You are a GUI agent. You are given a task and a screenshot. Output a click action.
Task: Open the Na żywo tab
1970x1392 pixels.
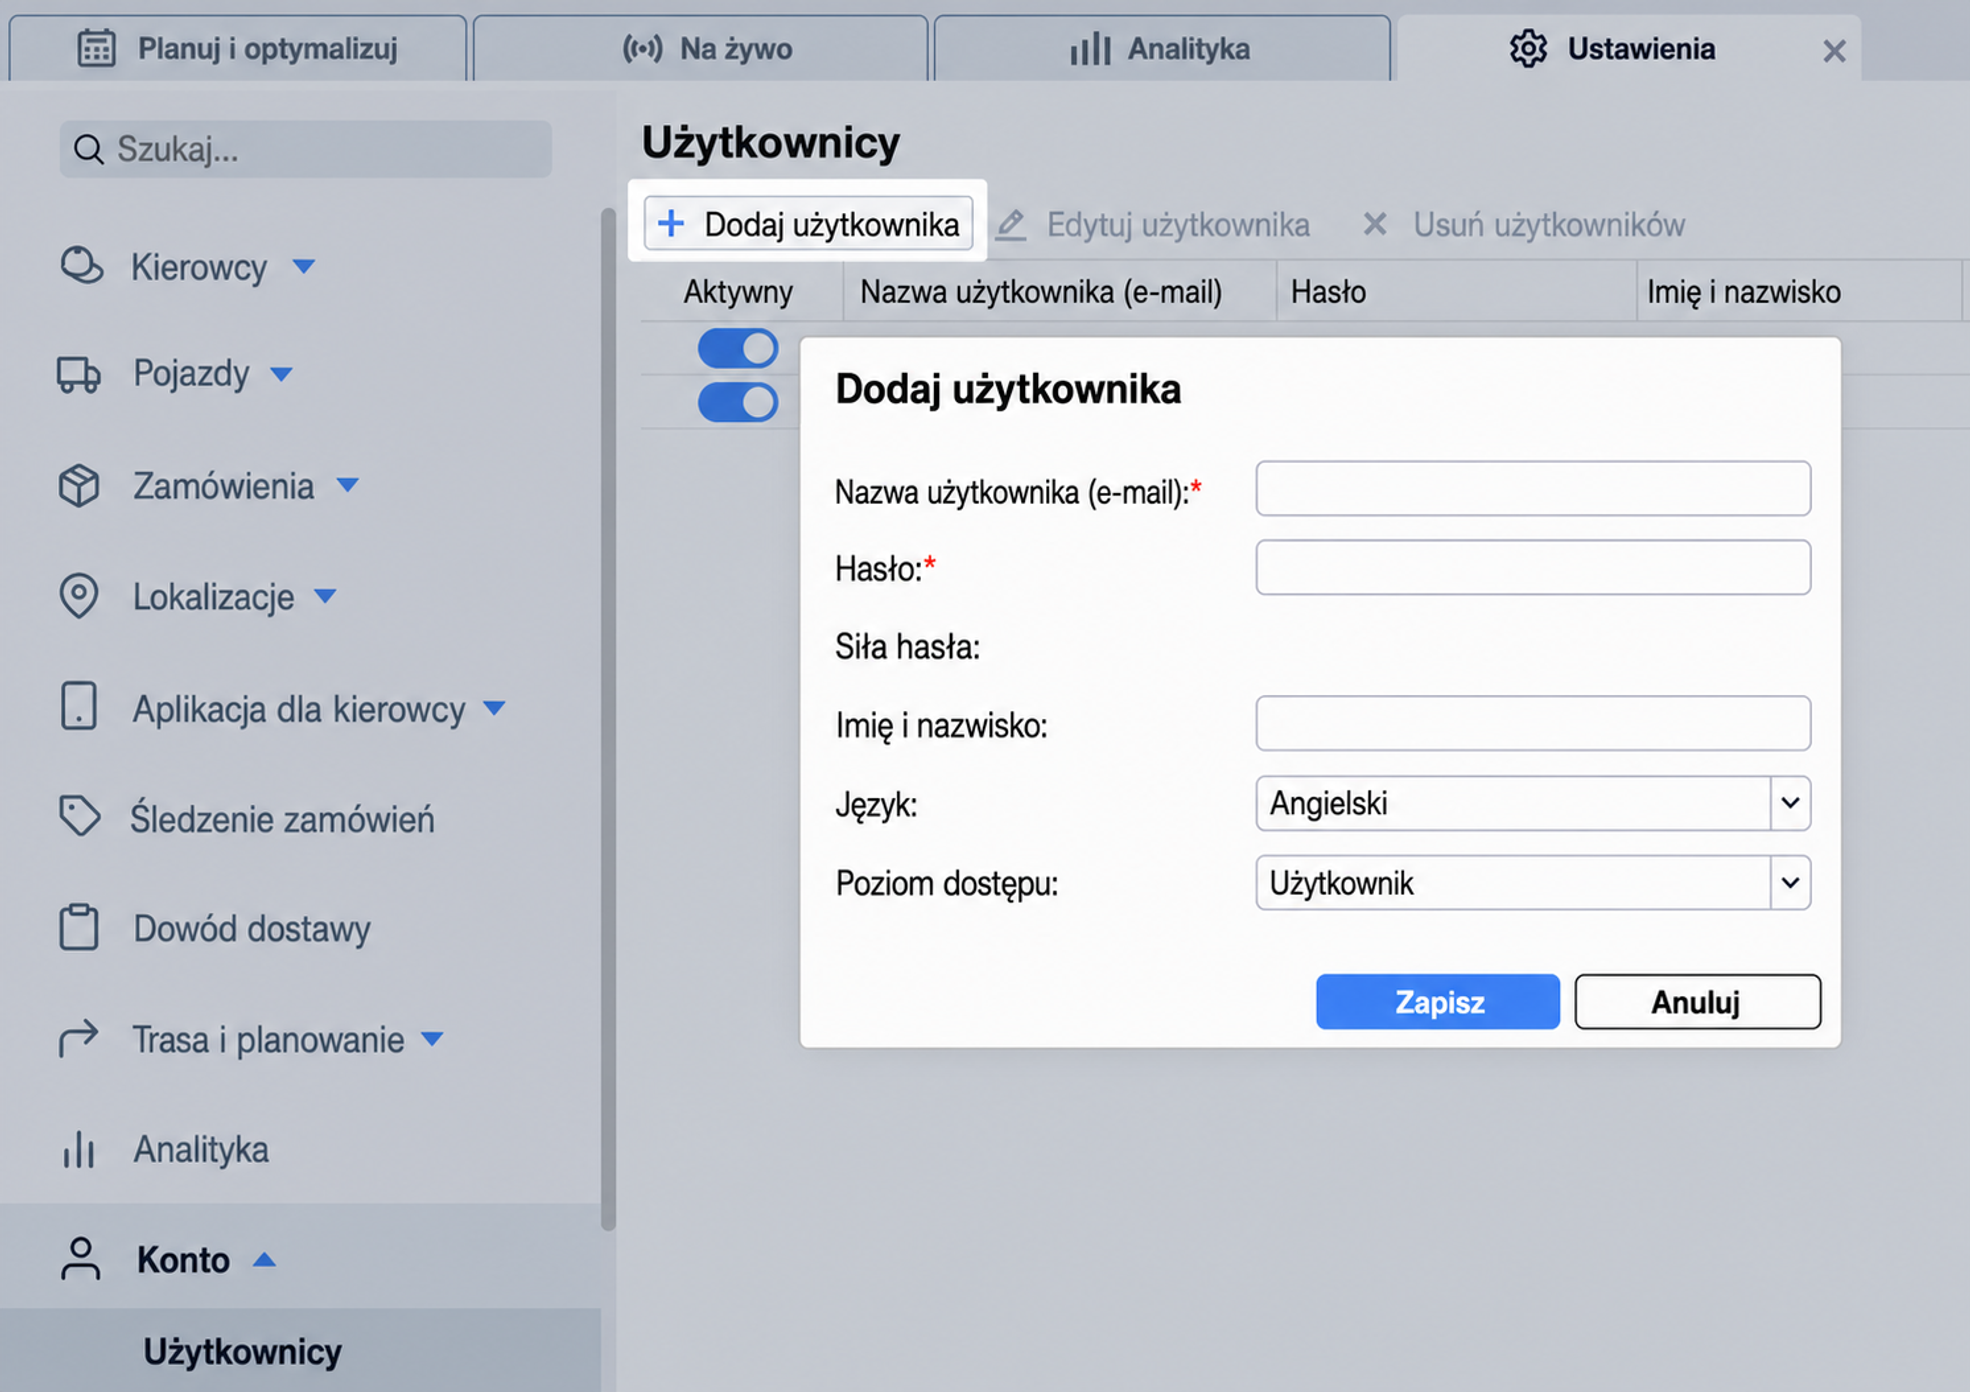[701, 48]
